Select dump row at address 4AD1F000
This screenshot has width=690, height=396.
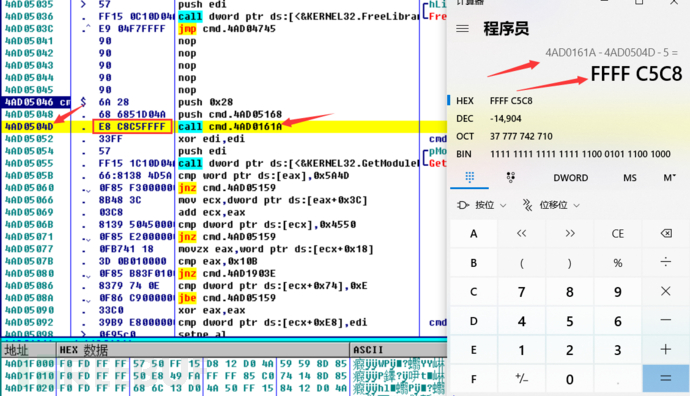click(224, 364)
